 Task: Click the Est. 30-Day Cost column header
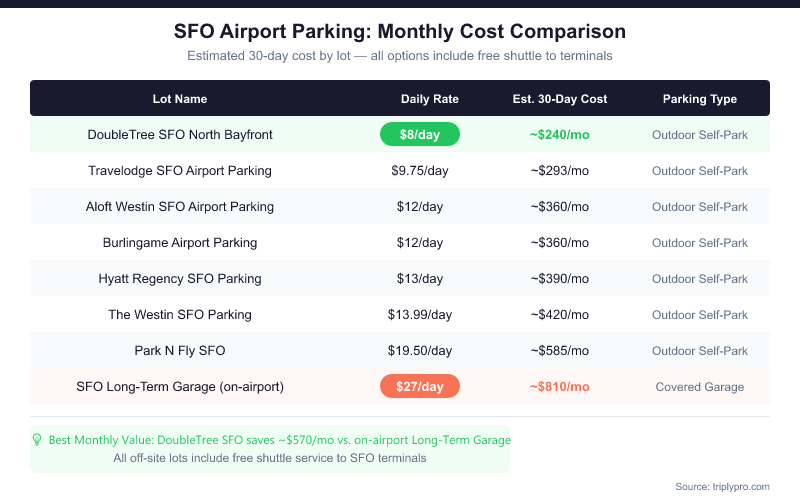tap(560, 99)
